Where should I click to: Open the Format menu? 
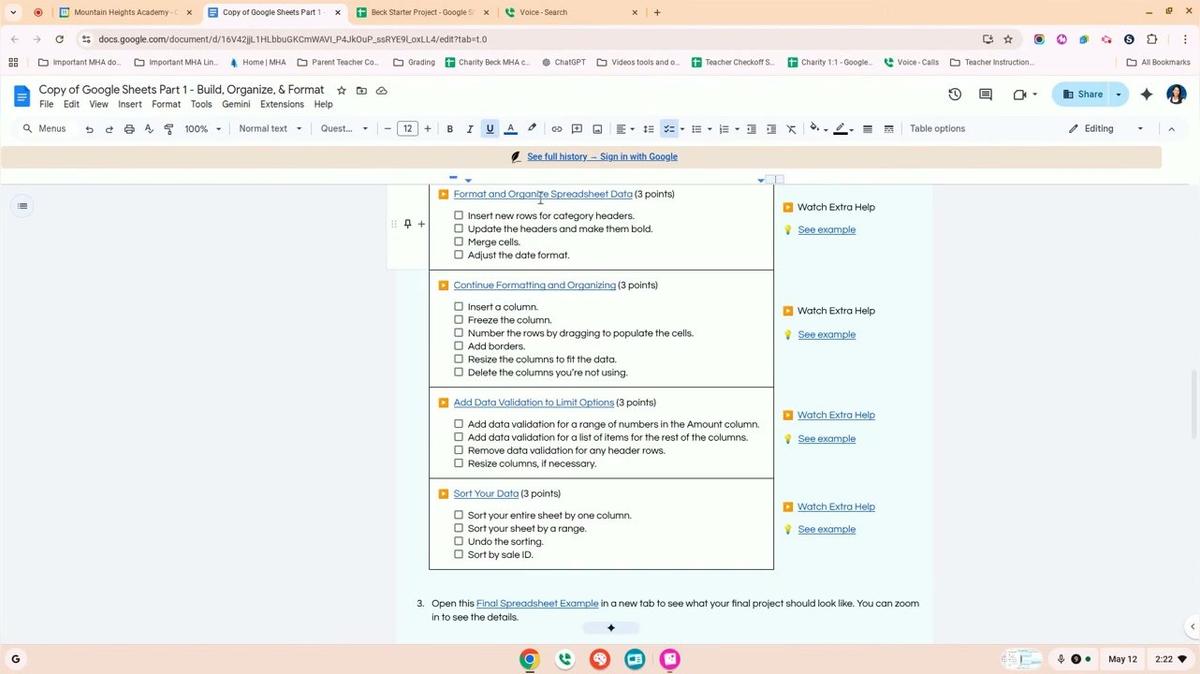[x=166, y=104]
